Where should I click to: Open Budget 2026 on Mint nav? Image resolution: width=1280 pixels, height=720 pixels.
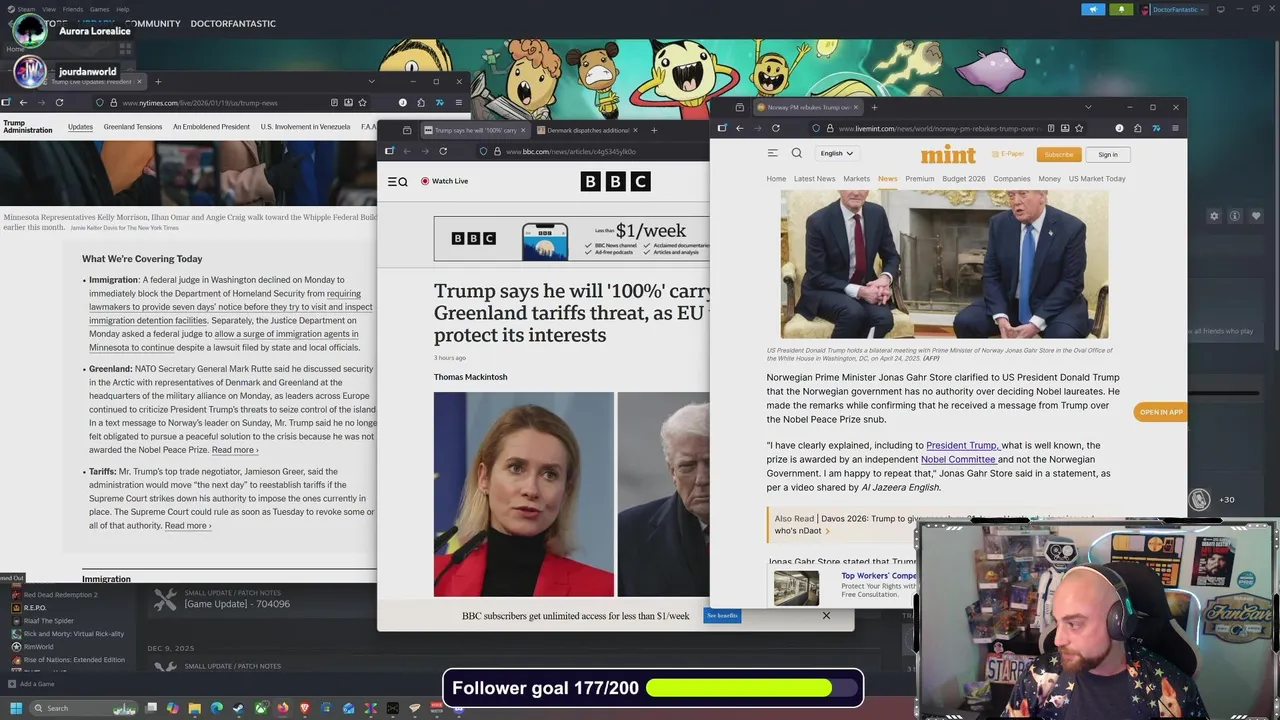coord(964,178)
